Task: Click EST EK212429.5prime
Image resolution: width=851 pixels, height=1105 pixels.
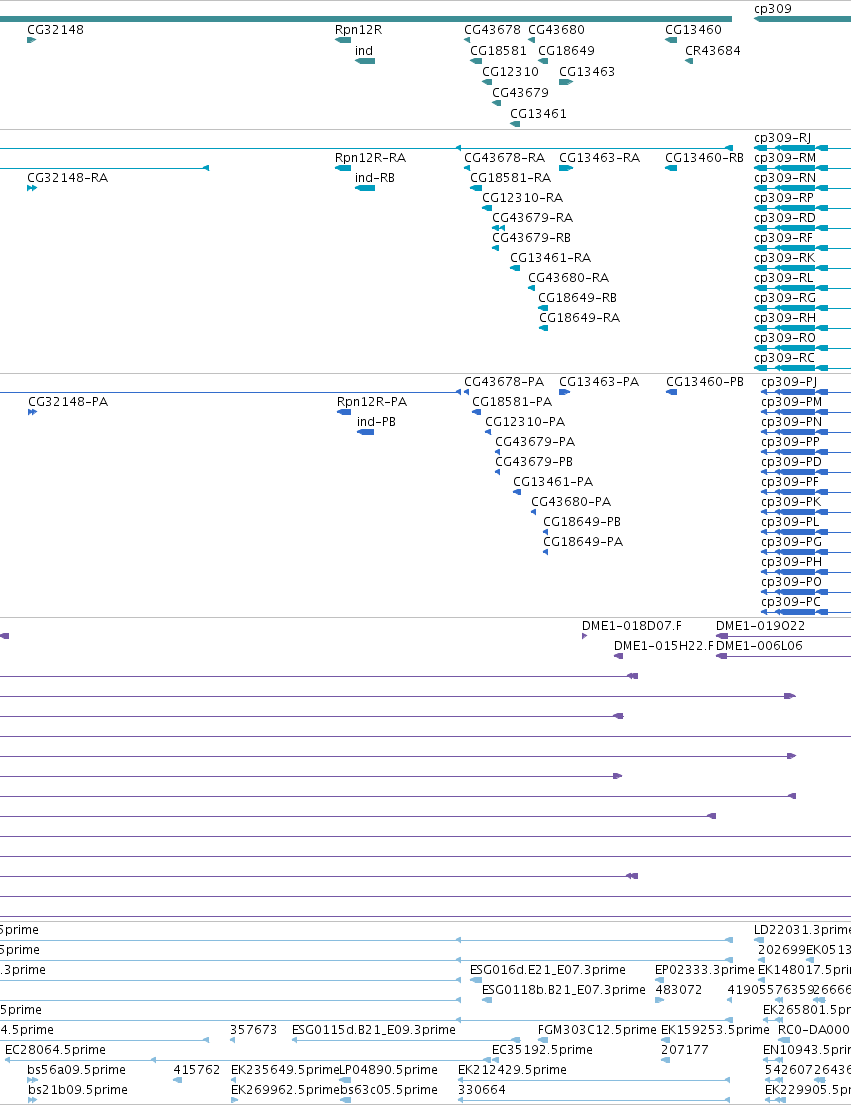Action: (x=512, y=1070)
